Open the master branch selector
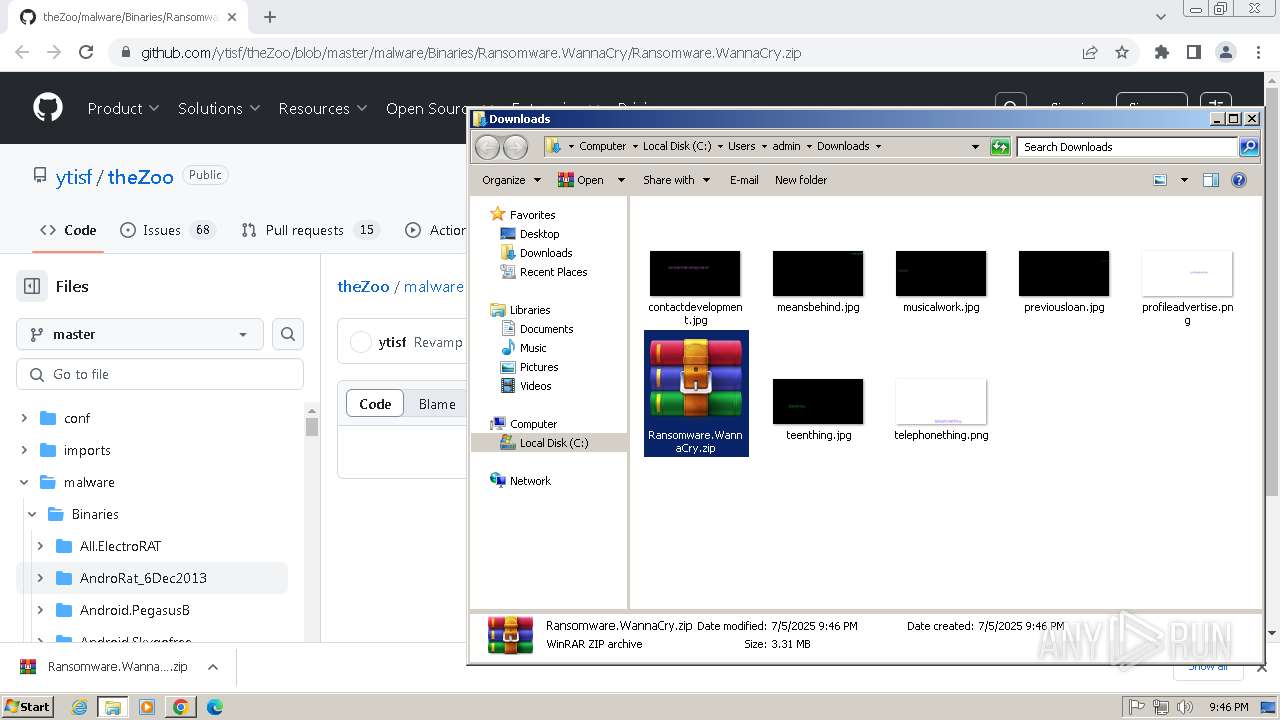 point(140,334)
